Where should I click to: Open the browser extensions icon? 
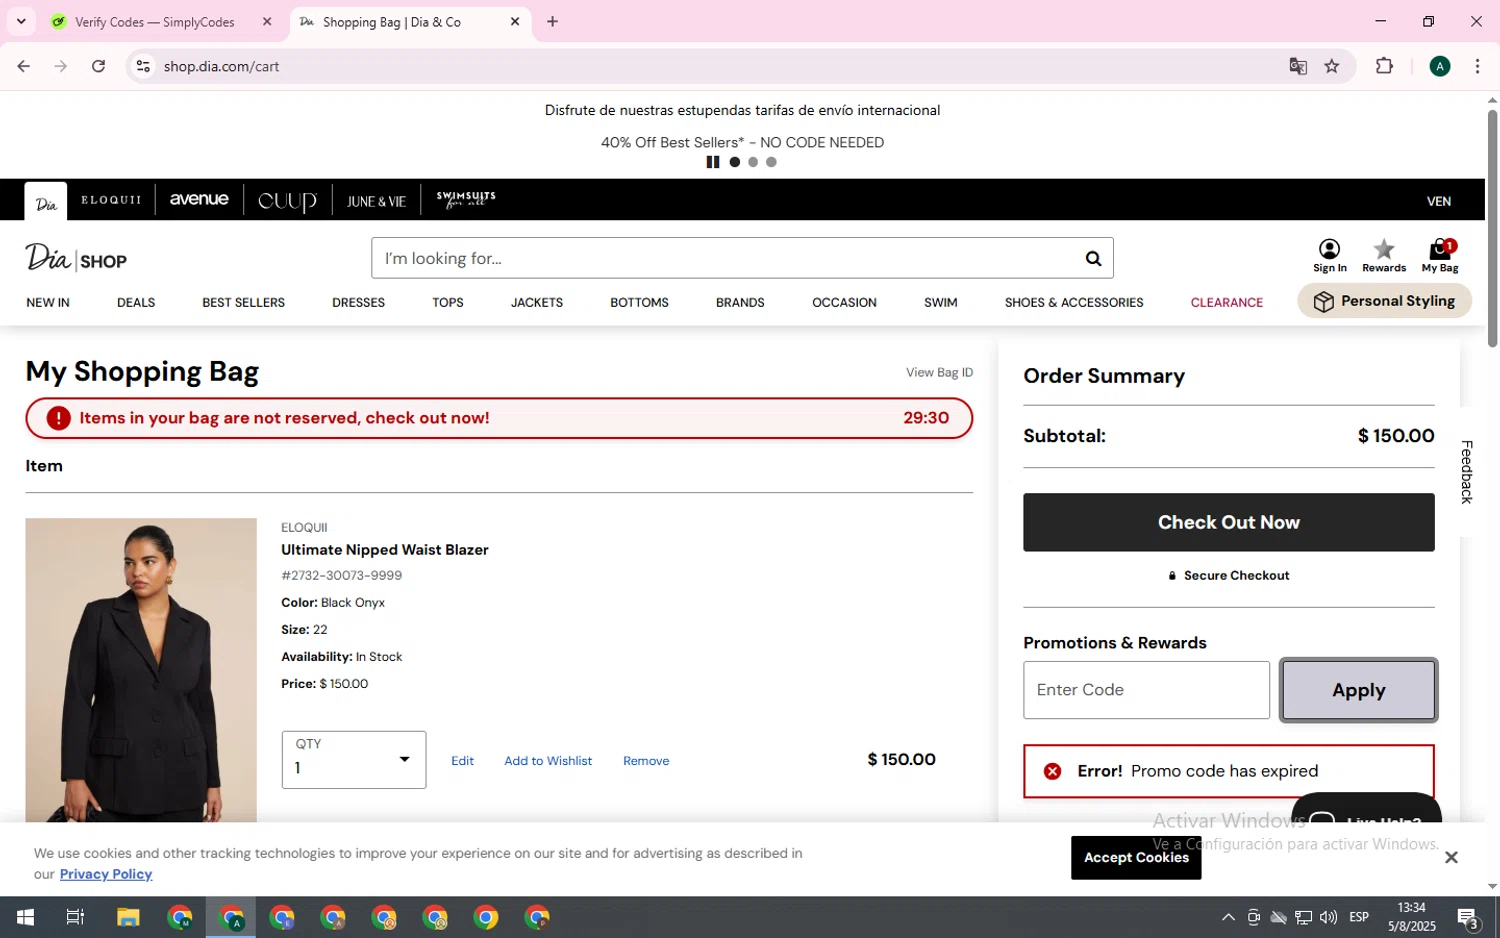[1384, 66]
